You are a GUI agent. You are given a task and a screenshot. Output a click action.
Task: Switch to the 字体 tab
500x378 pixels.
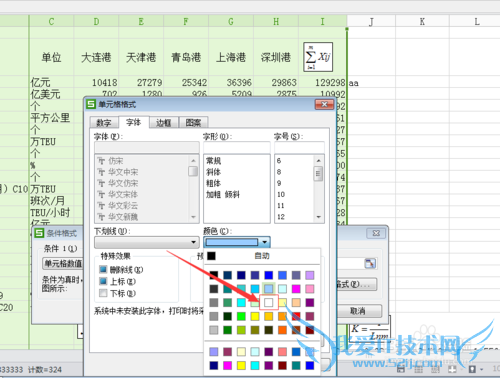(x=134, y=122)
